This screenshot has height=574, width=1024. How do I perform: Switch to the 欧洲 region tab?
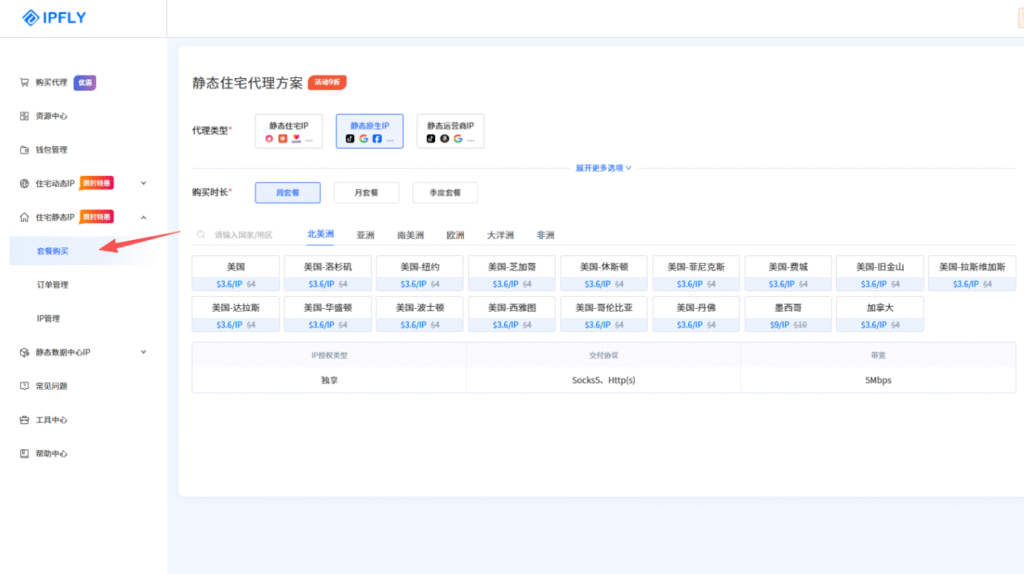(x=455, y=235)
